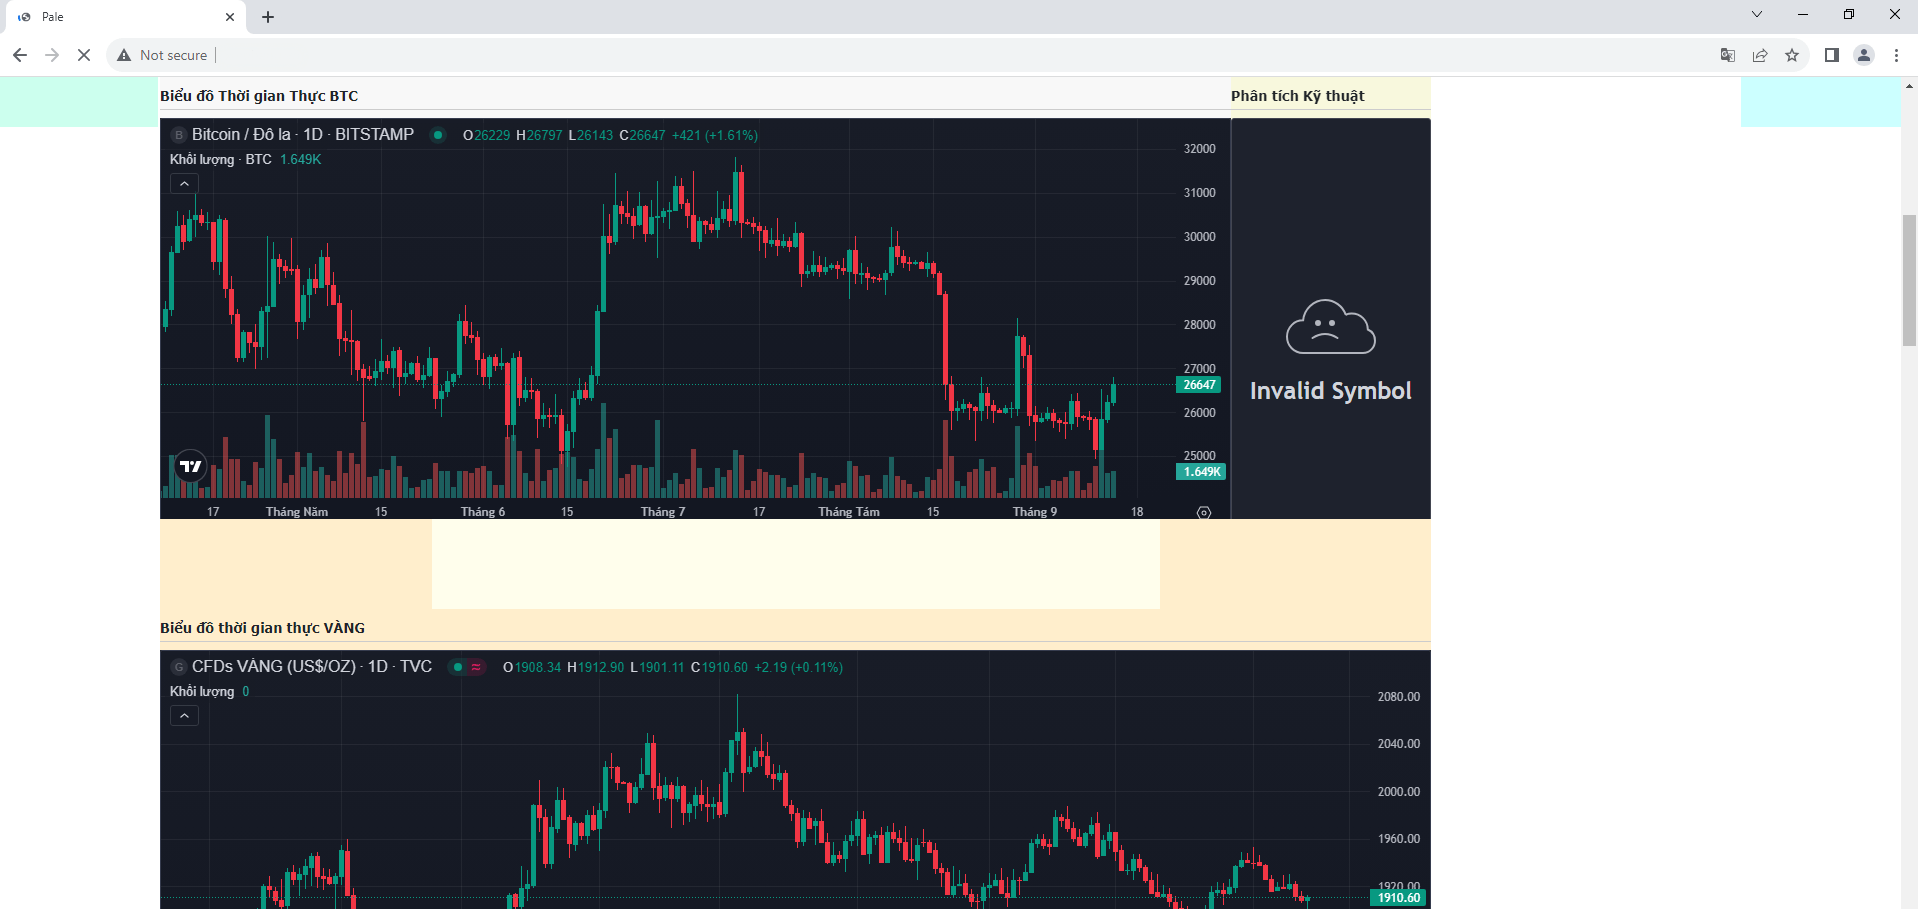This screenshot has height=909, width=1918.
Task: Stop loading the page
Action: coord(84,55)
